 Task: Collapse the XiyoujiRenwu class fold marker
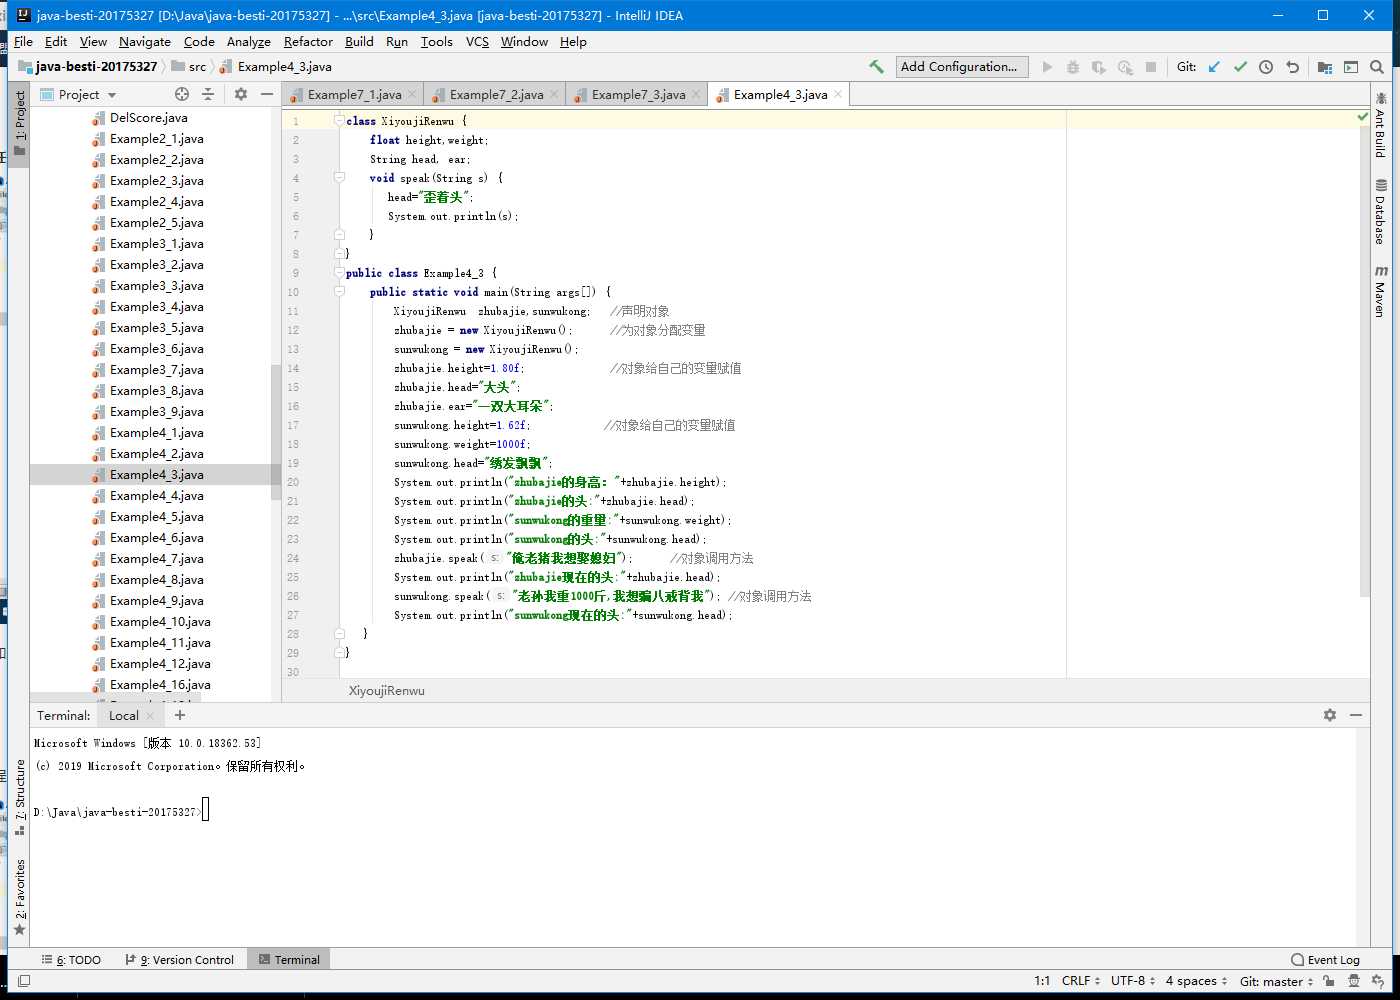click(x=339, y=120)
